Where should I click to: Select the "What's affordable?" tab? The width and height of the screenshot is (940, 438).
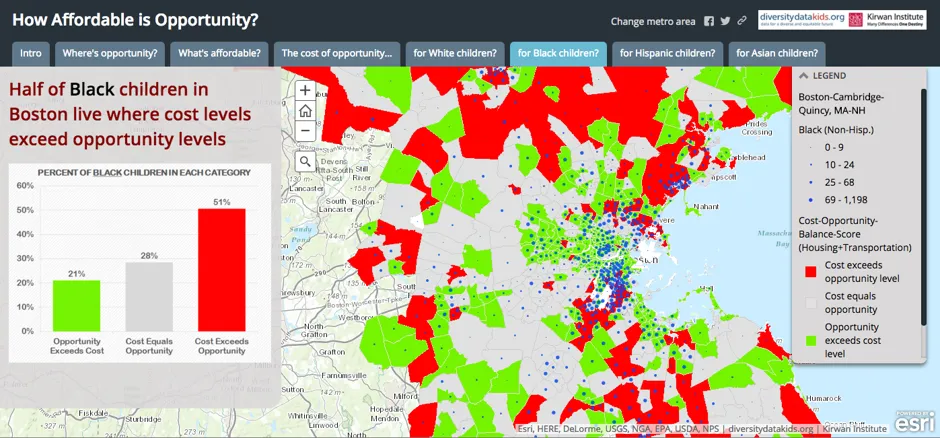(219, 53)
